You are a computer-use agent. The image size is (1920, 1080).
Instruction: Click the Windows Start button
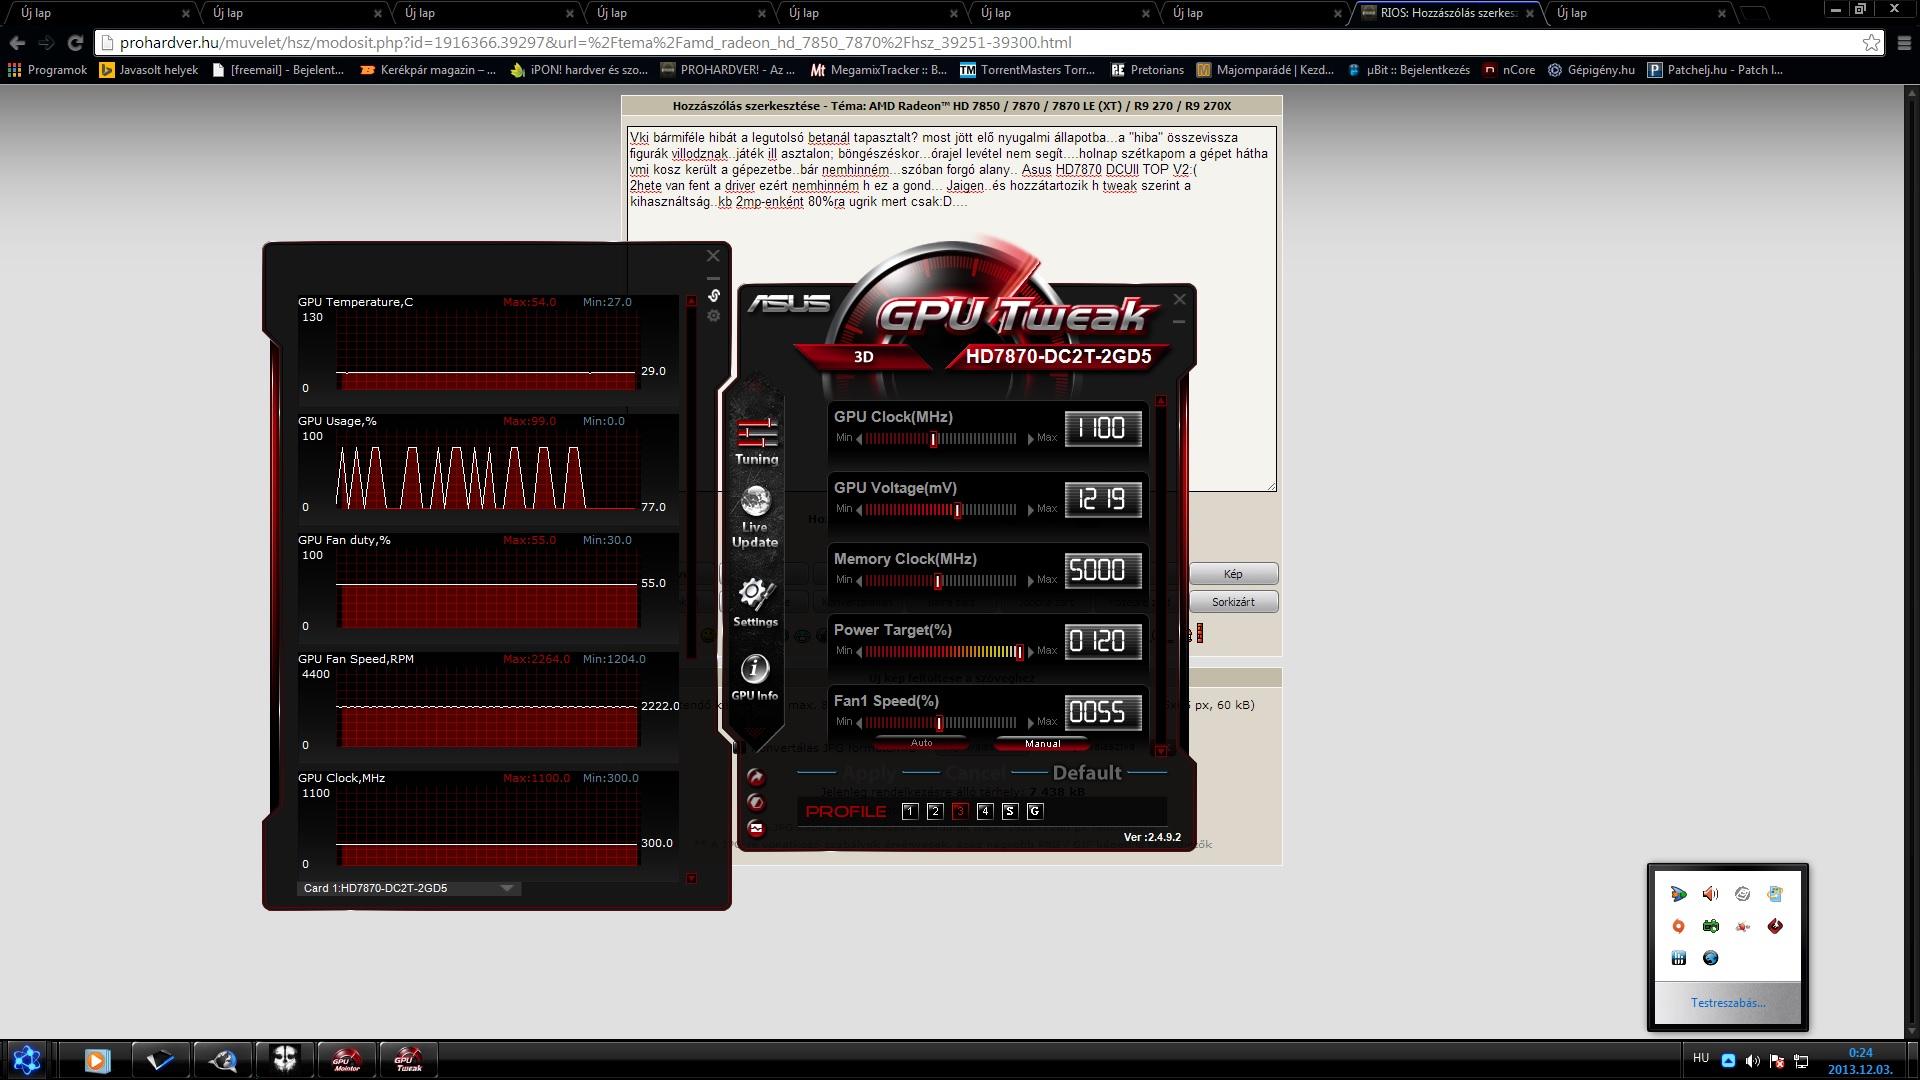pyautogui.click(x=26, y=1060)
